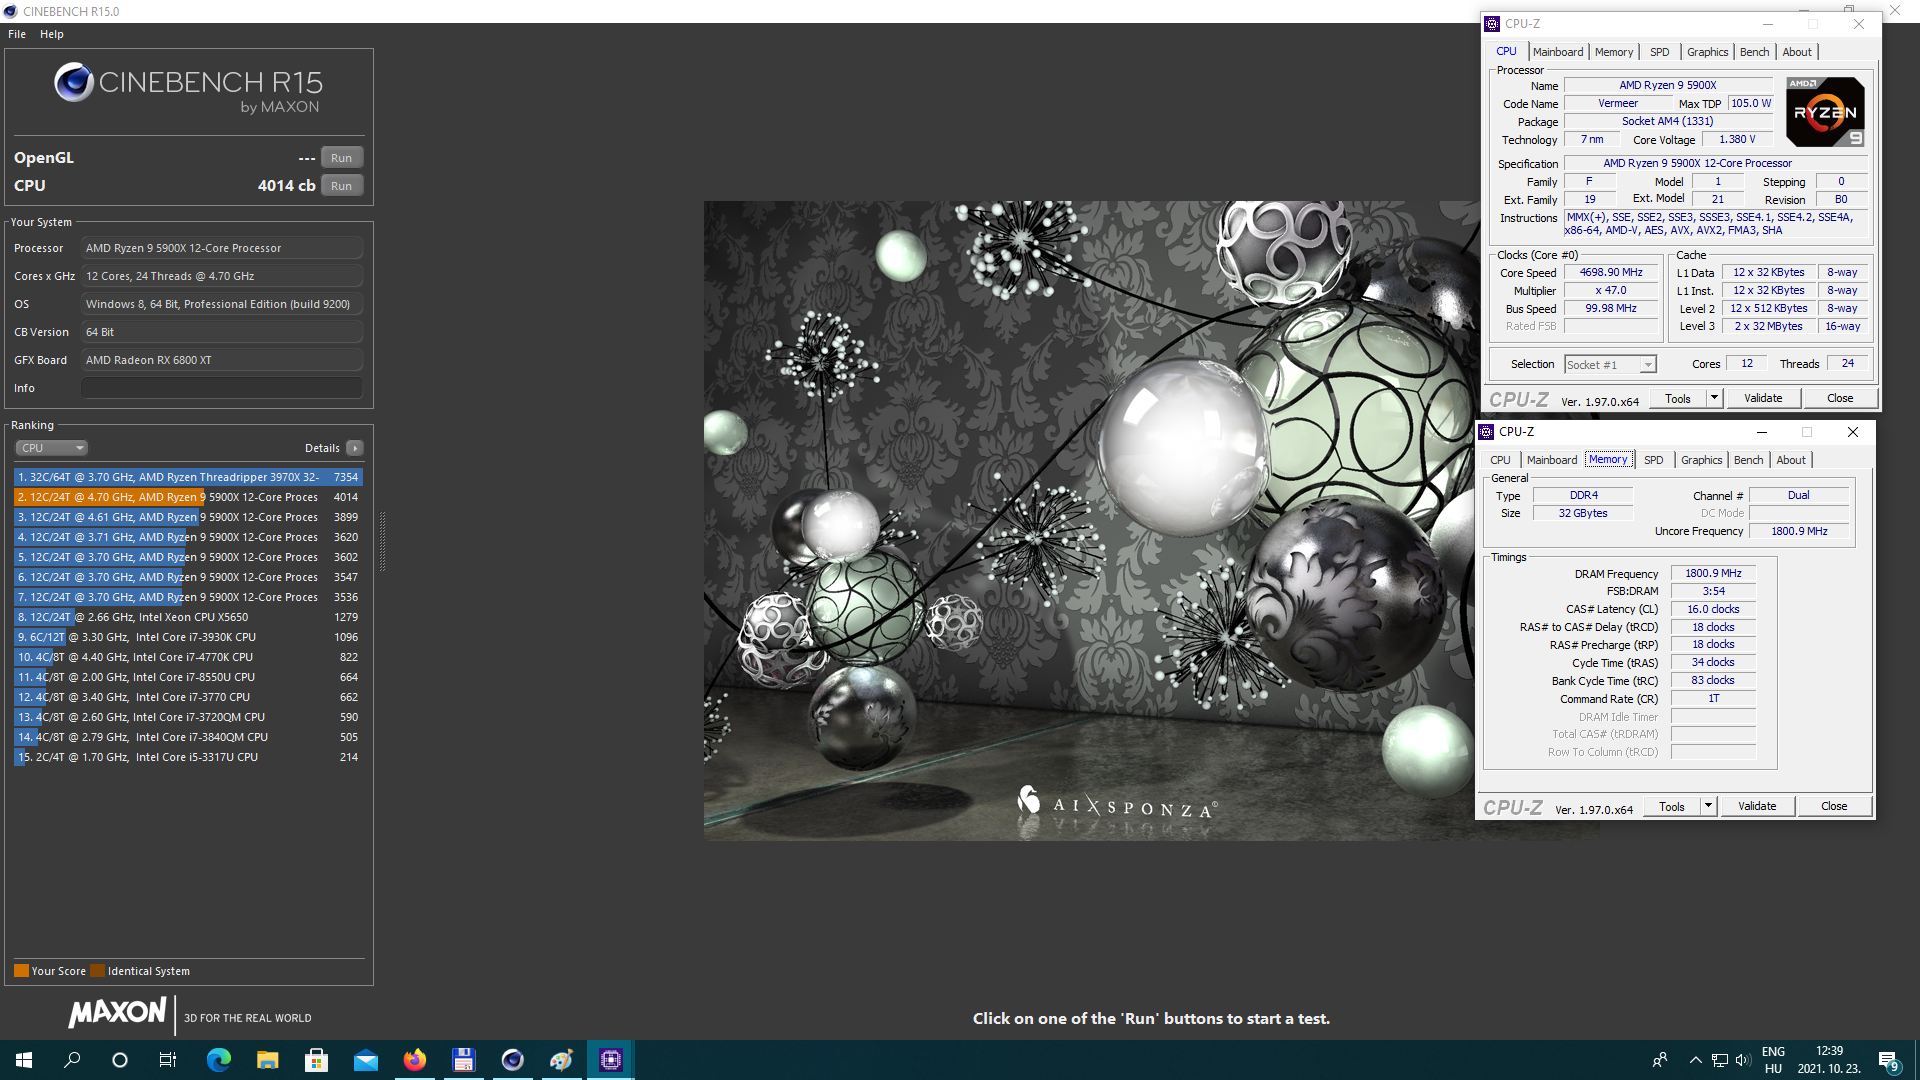Launch Firefox from taskbar

414,1060
